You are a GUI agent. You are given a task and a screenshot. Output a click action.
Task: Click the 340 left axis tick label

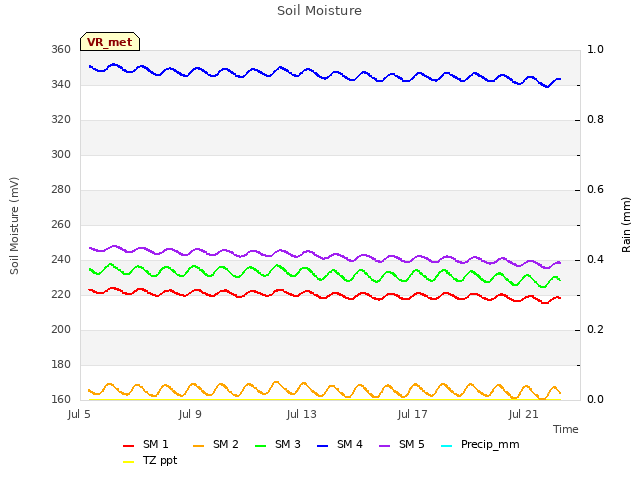(61, 84)
